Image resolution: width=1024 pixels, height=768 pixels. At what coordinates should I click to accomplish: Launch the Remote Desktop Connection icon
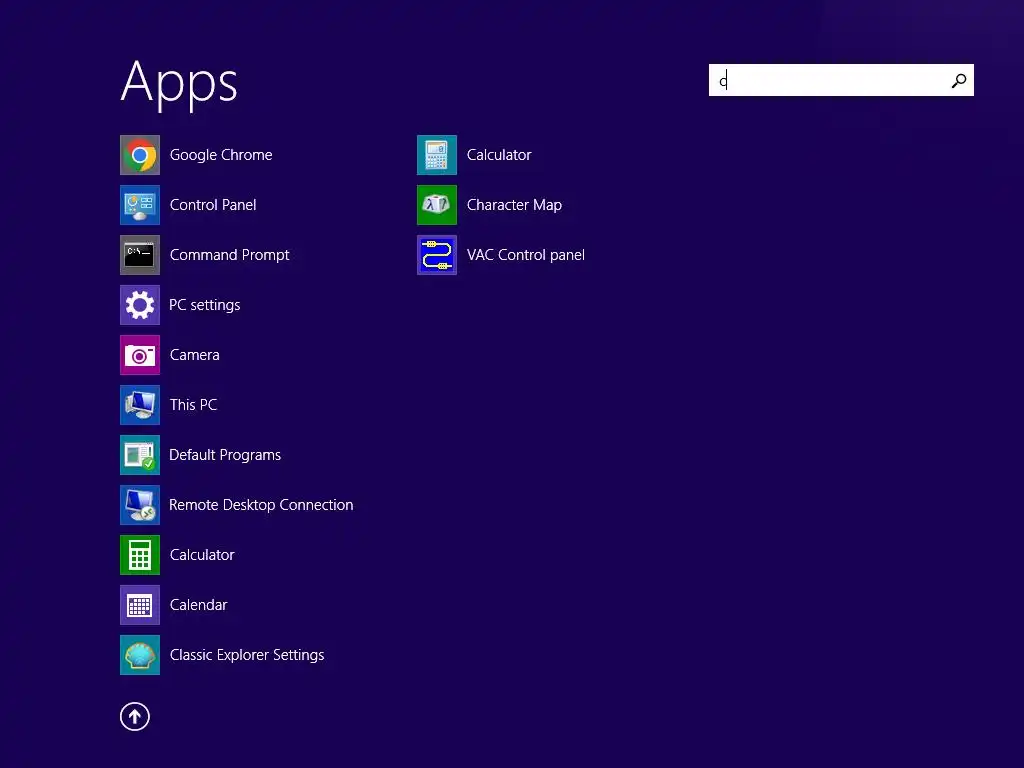[140, 505]
